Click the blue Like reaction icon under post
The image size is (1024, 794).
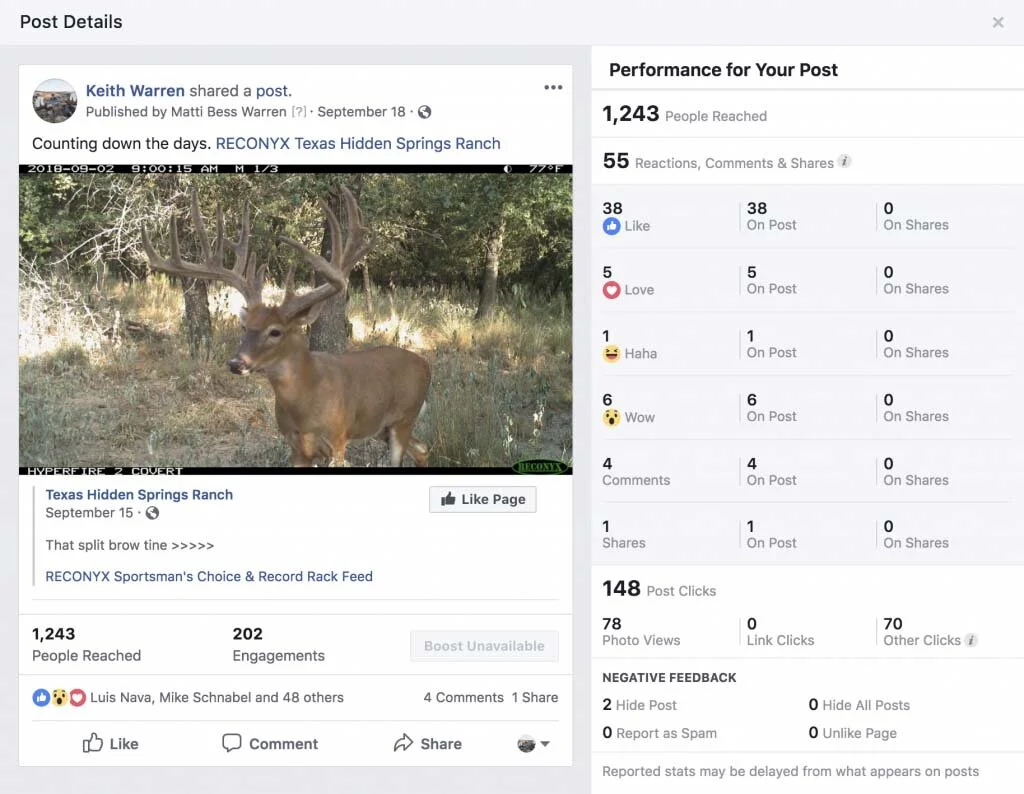41,697
